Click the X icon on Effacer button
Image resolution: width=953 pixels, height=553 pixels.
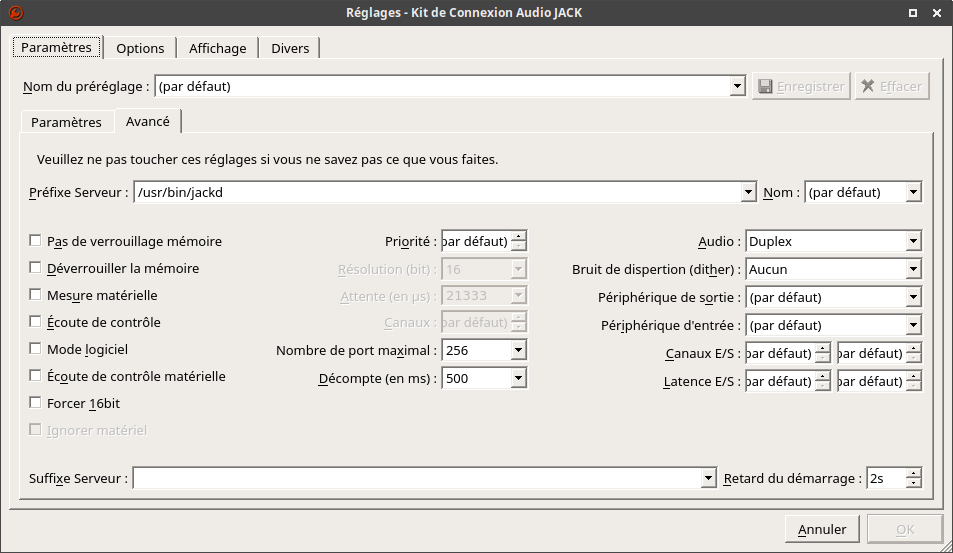tap(869, 86)
